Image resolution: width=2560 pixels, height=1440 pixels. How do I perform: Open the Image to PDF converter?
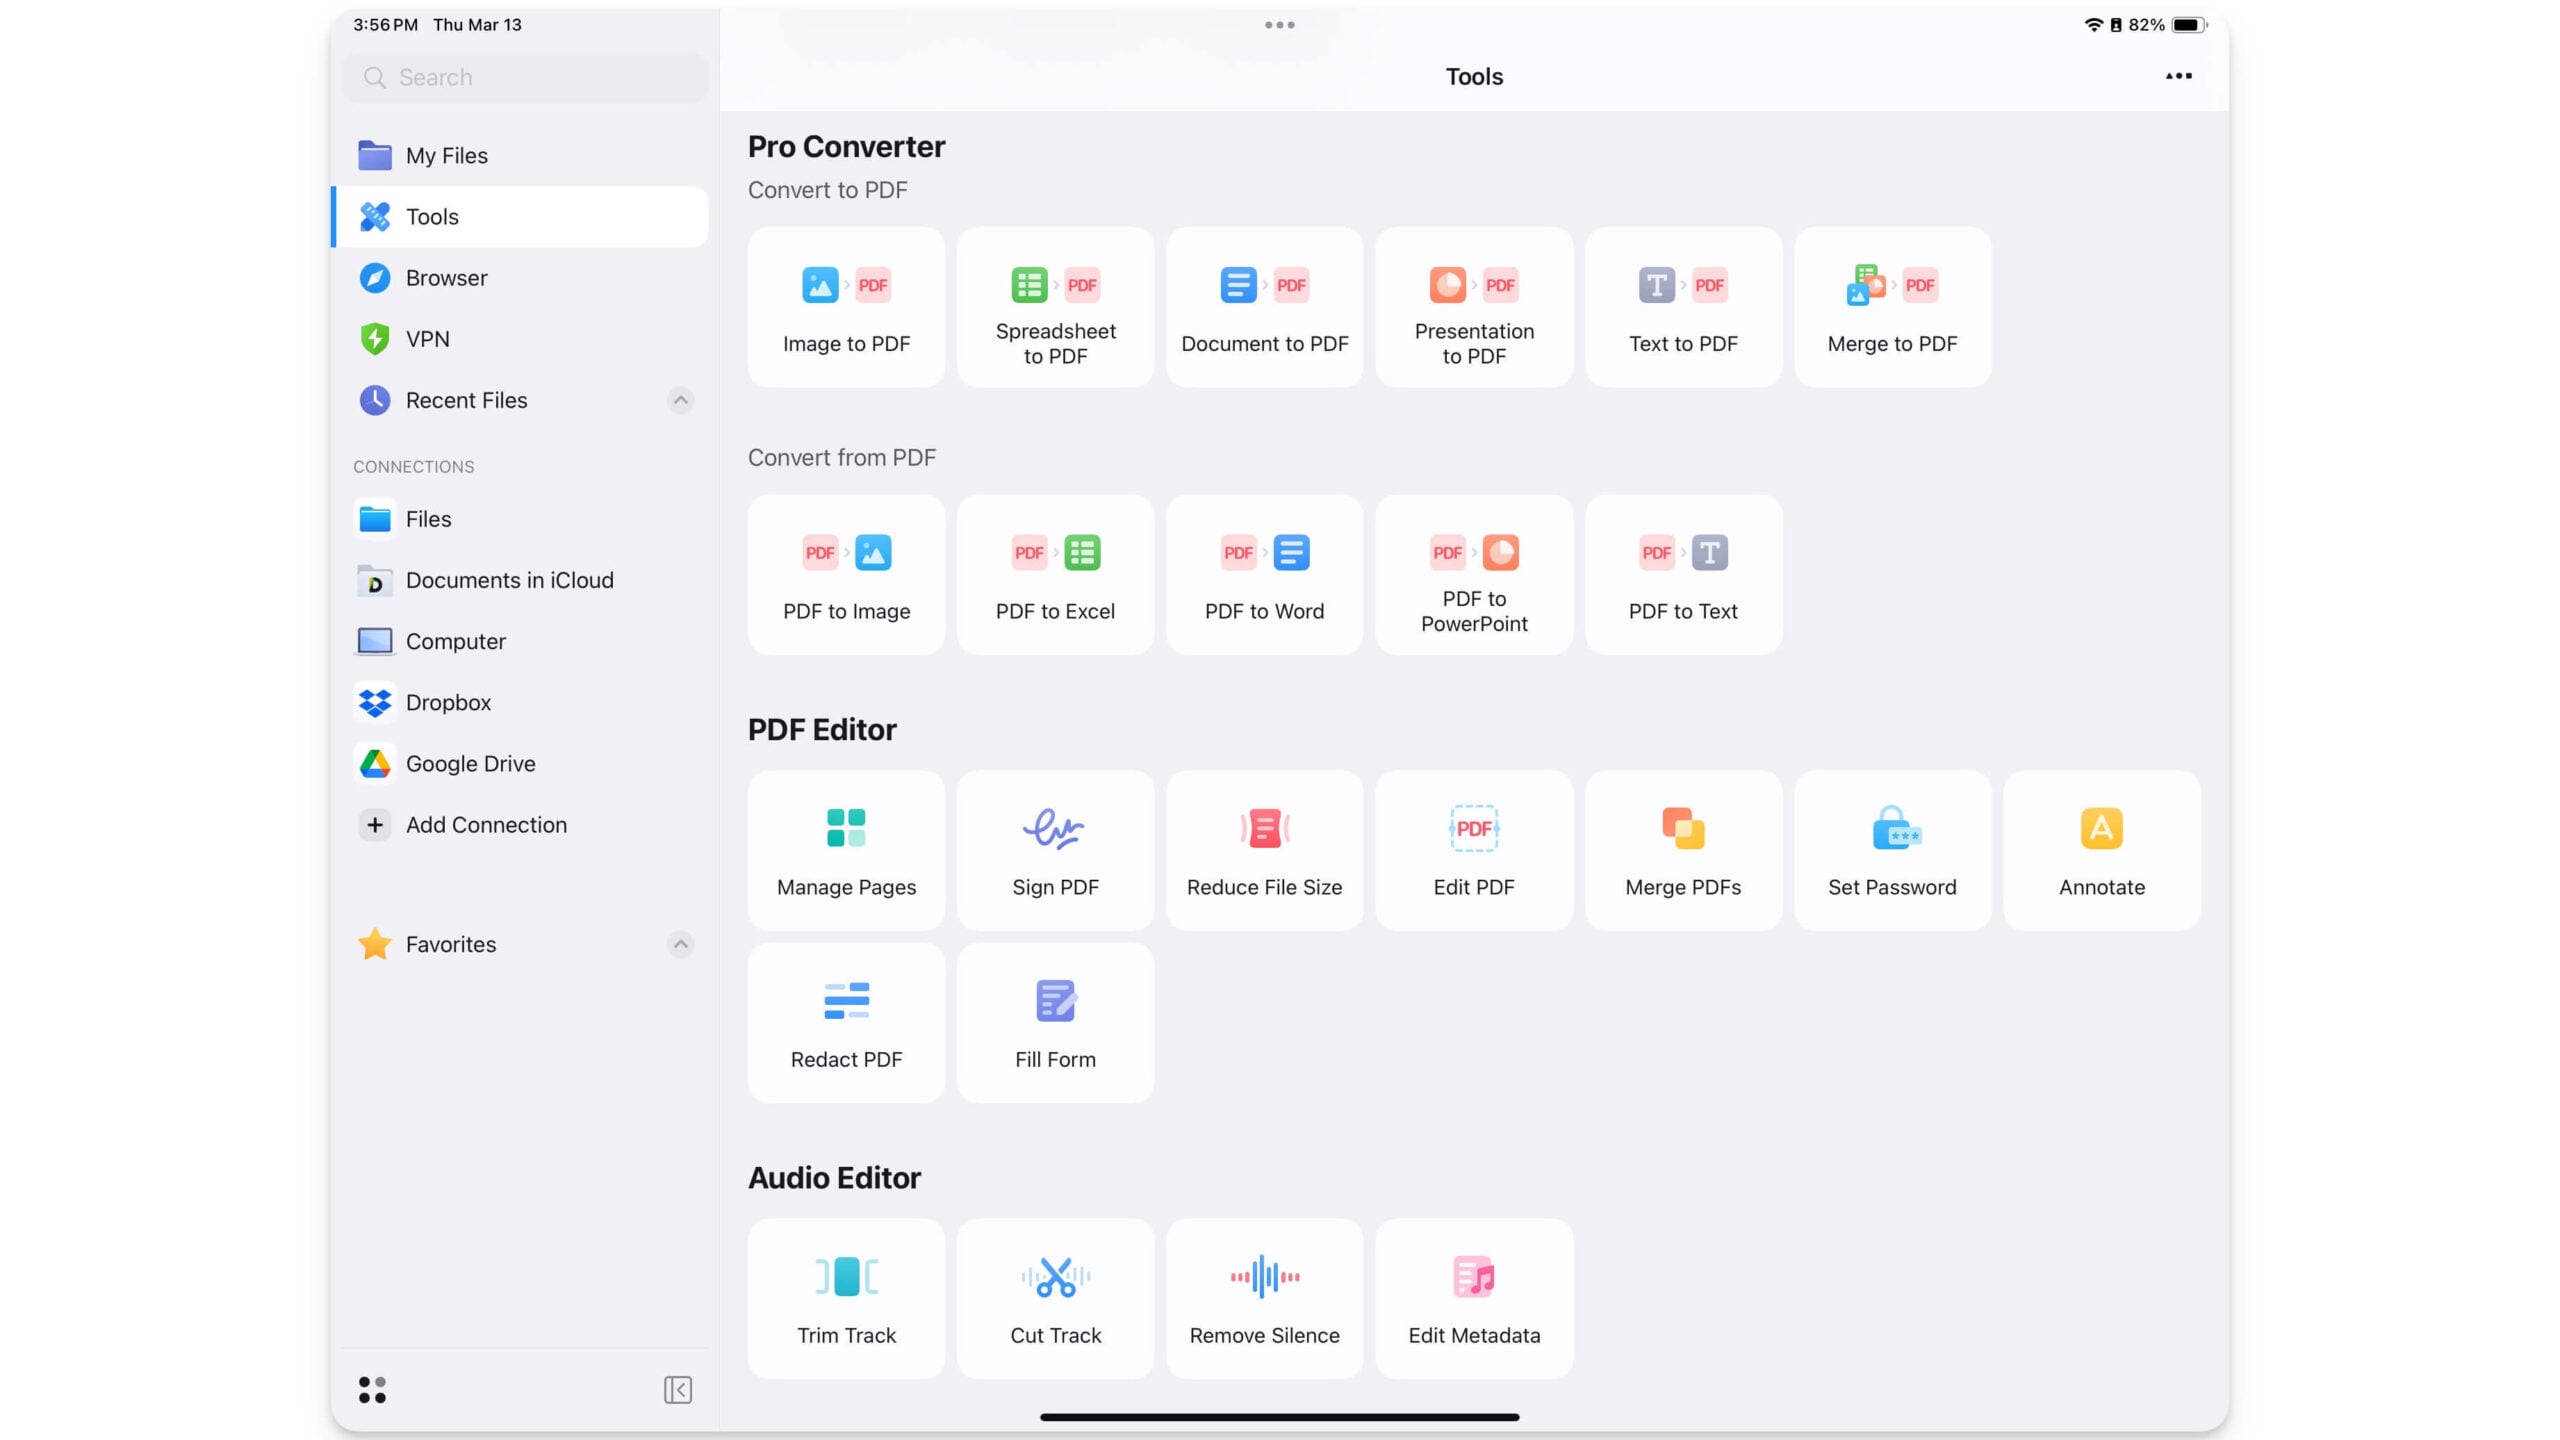pos(845,306)
